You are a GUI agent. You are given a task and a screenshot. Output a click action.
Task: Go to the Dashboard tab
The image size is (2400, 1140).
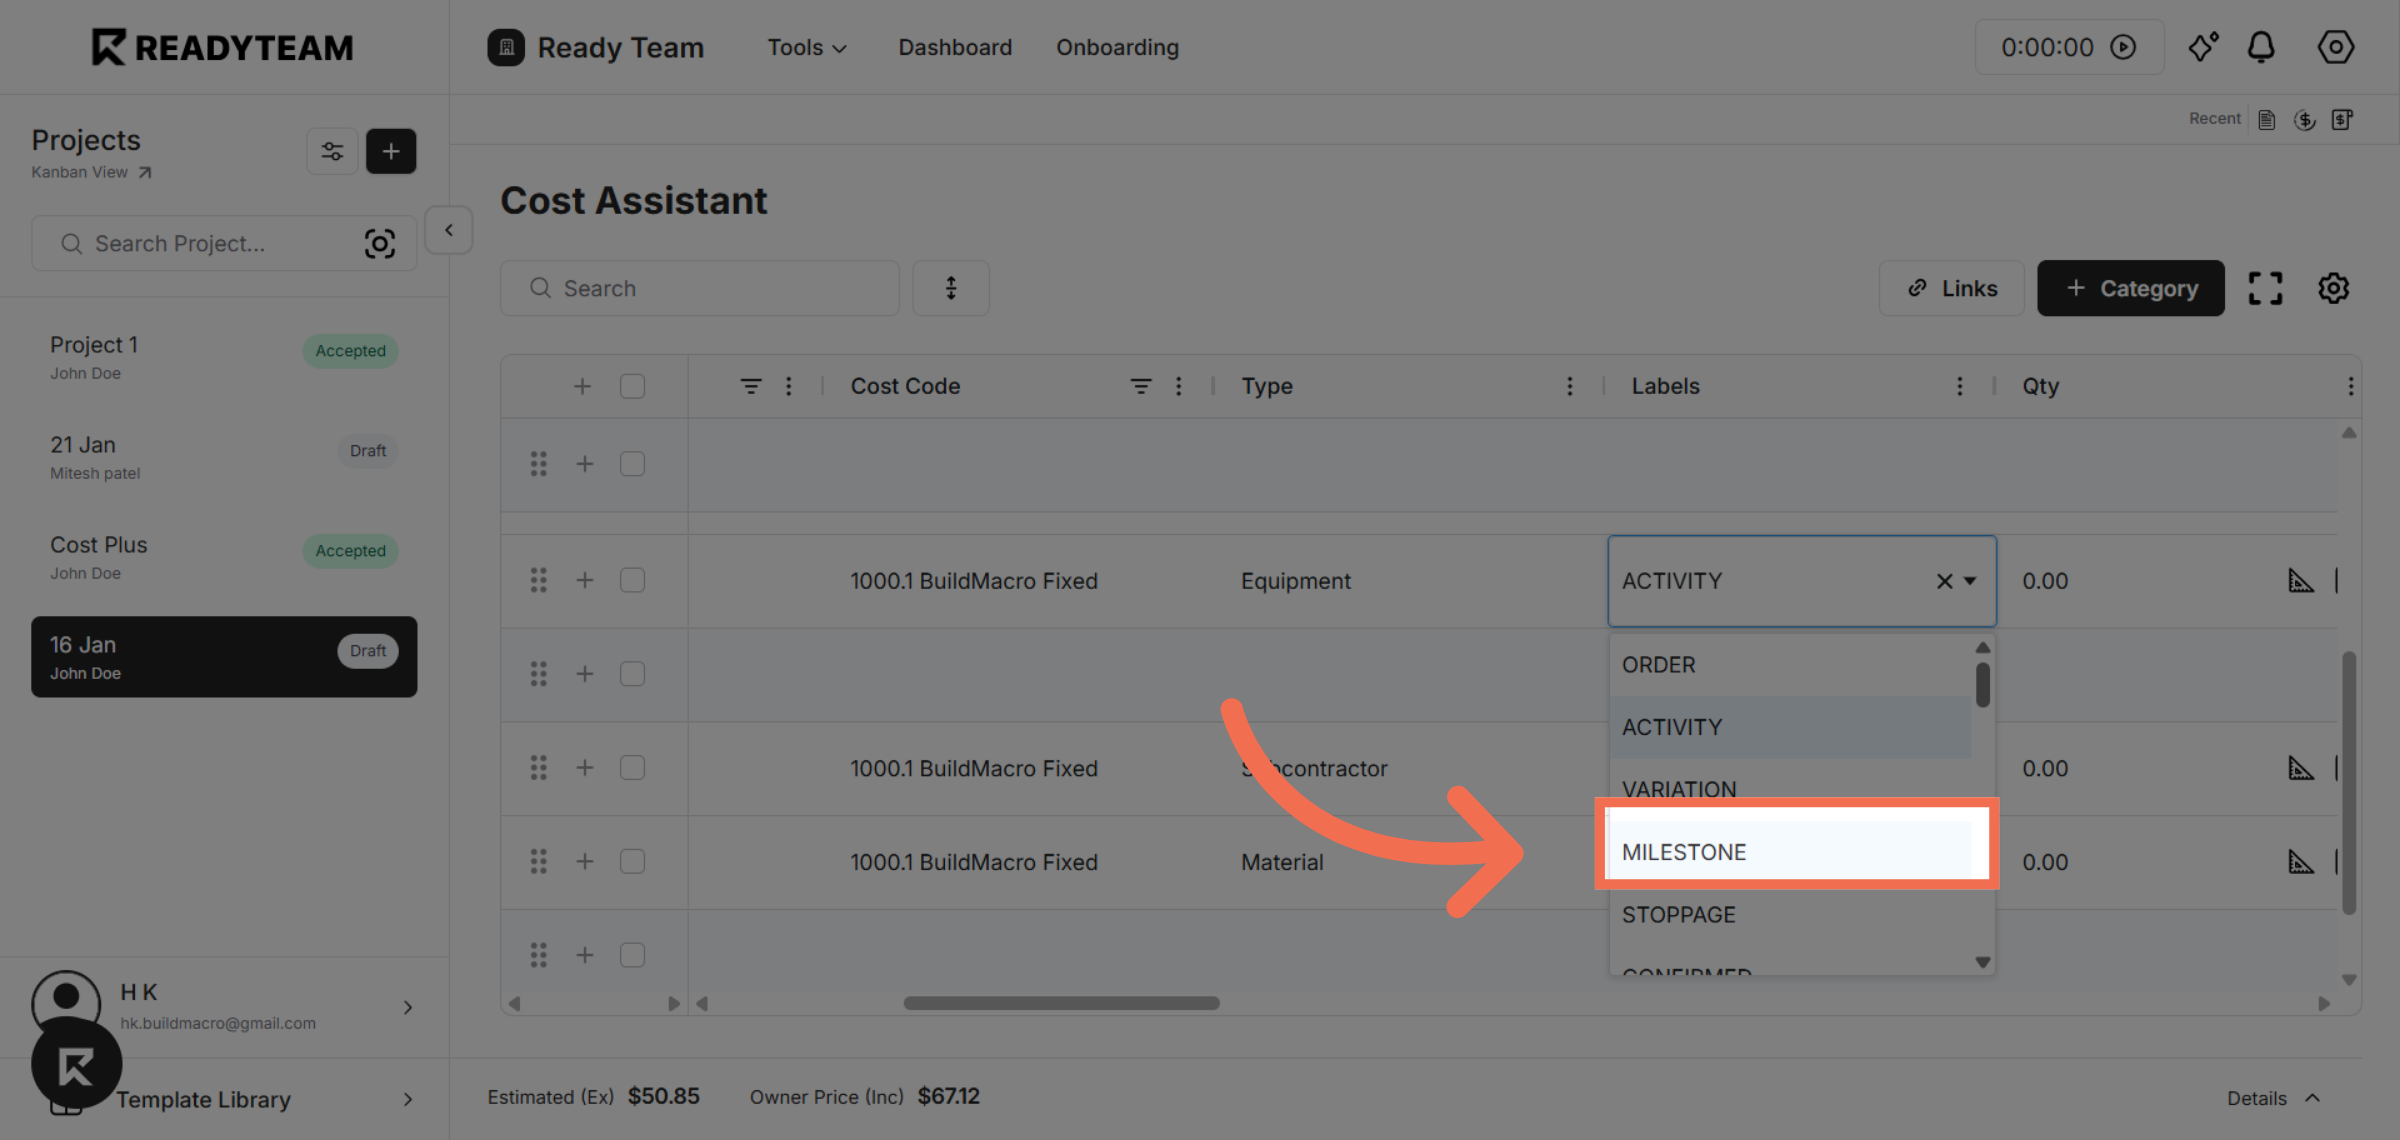point(955,47)
